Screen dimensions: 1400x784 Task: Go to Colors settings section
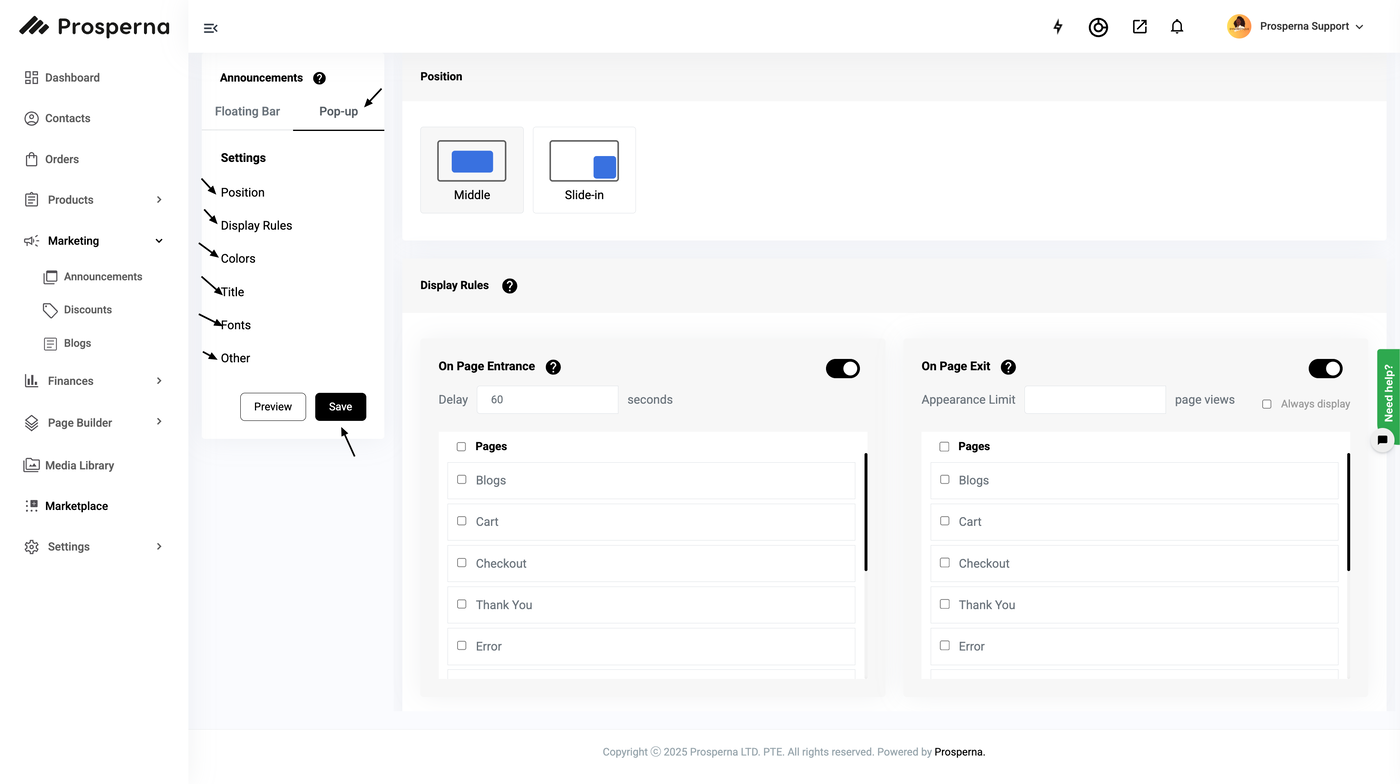pyautogui.click(x=238, y=258)
